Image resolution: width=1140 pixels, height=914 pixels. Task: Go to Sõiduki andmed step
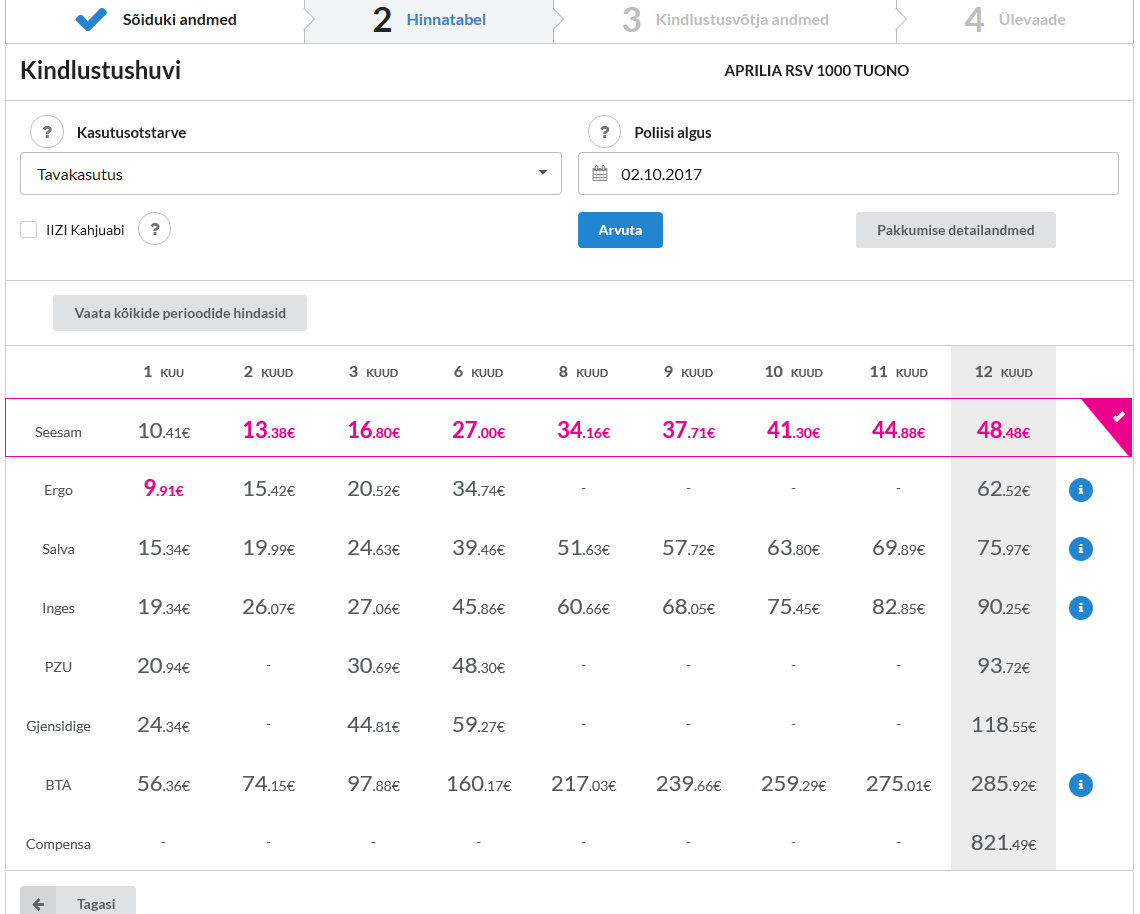155,20
